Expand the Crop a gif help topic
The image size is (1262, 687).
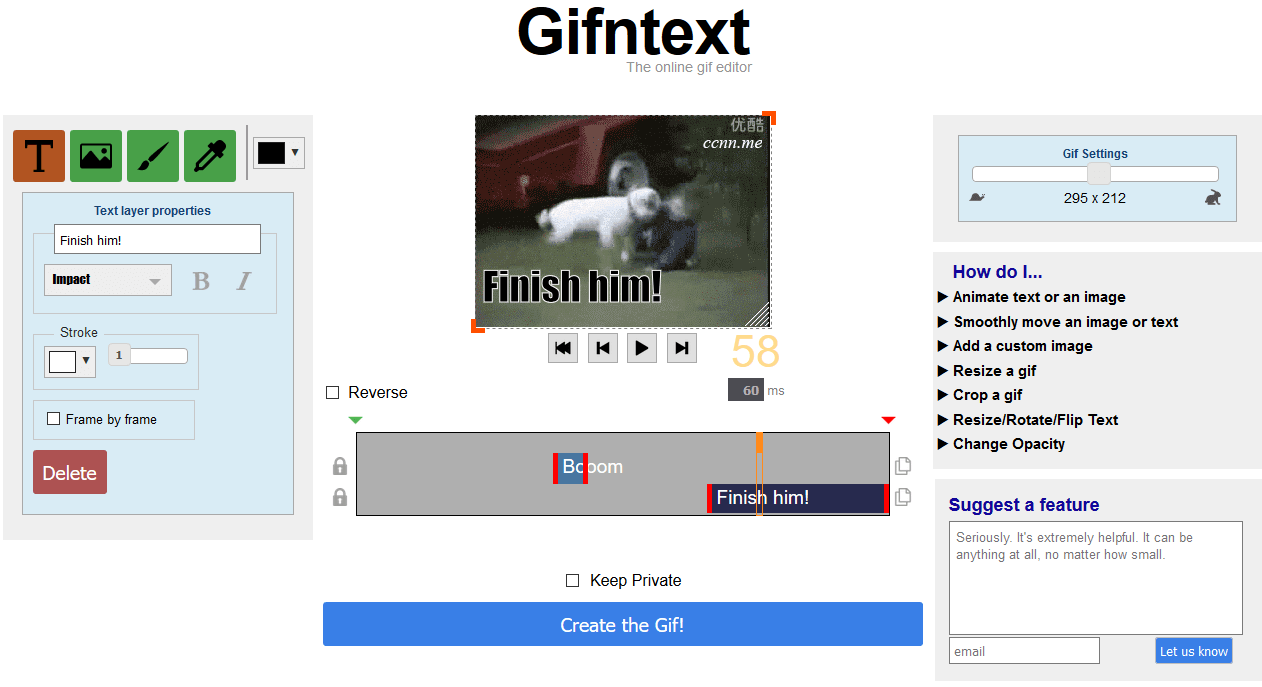[x=987, y=395]
